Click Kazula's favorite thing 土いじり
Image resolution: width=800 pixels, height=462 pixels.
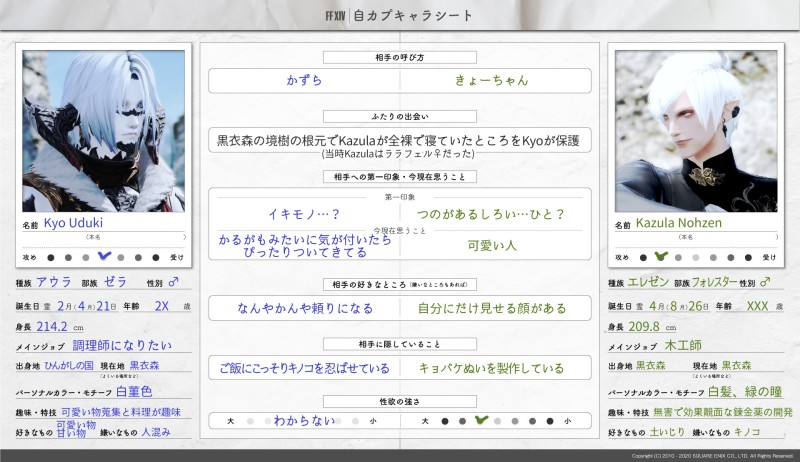tap(667, 432)
